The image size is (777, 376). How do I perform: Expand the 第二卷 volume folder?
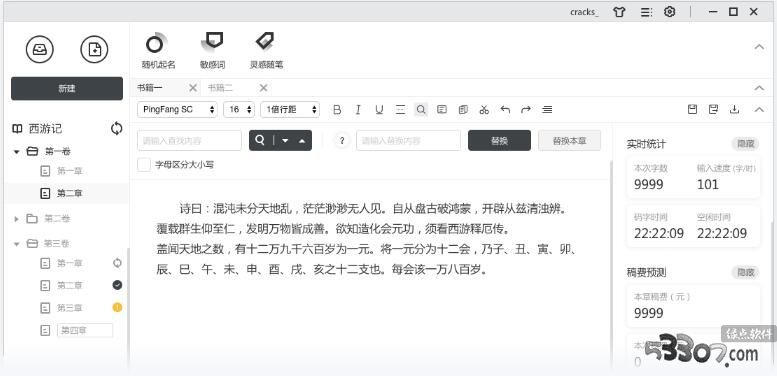(x=17, y=218)
